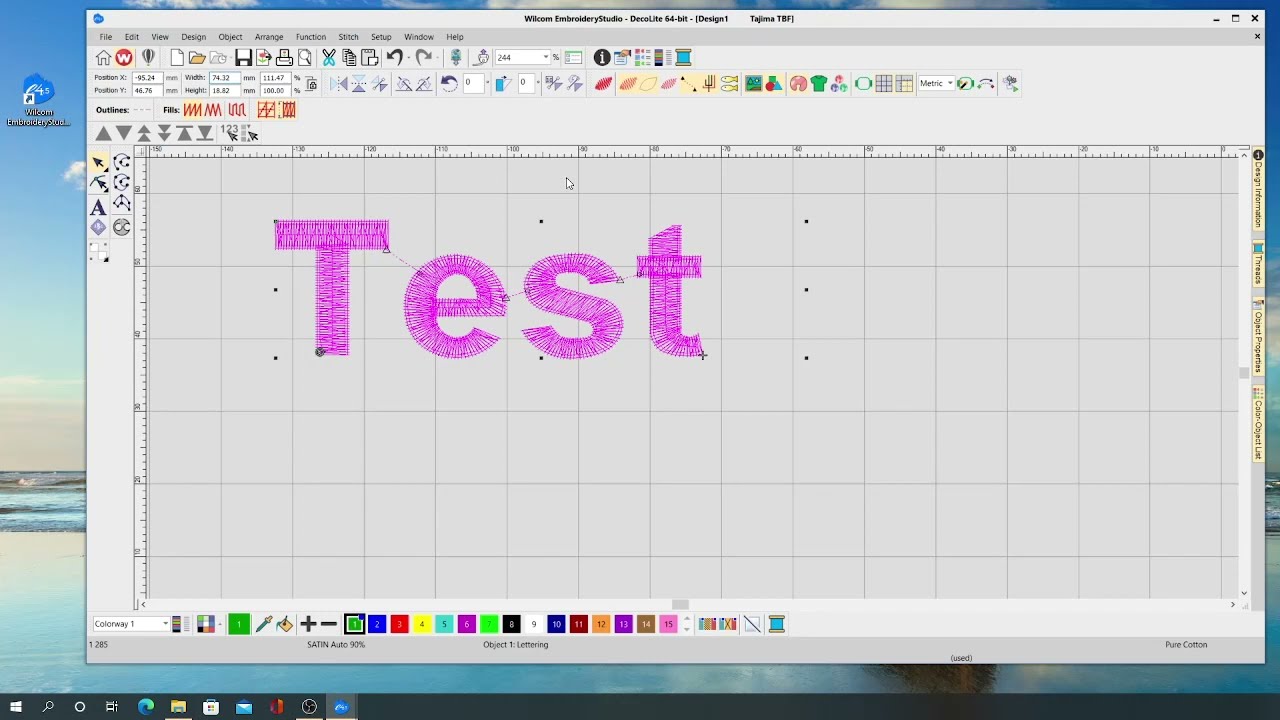Toggle the show vector shapes icon
This screenshot has height=720, width=1280.
(773, 84)
